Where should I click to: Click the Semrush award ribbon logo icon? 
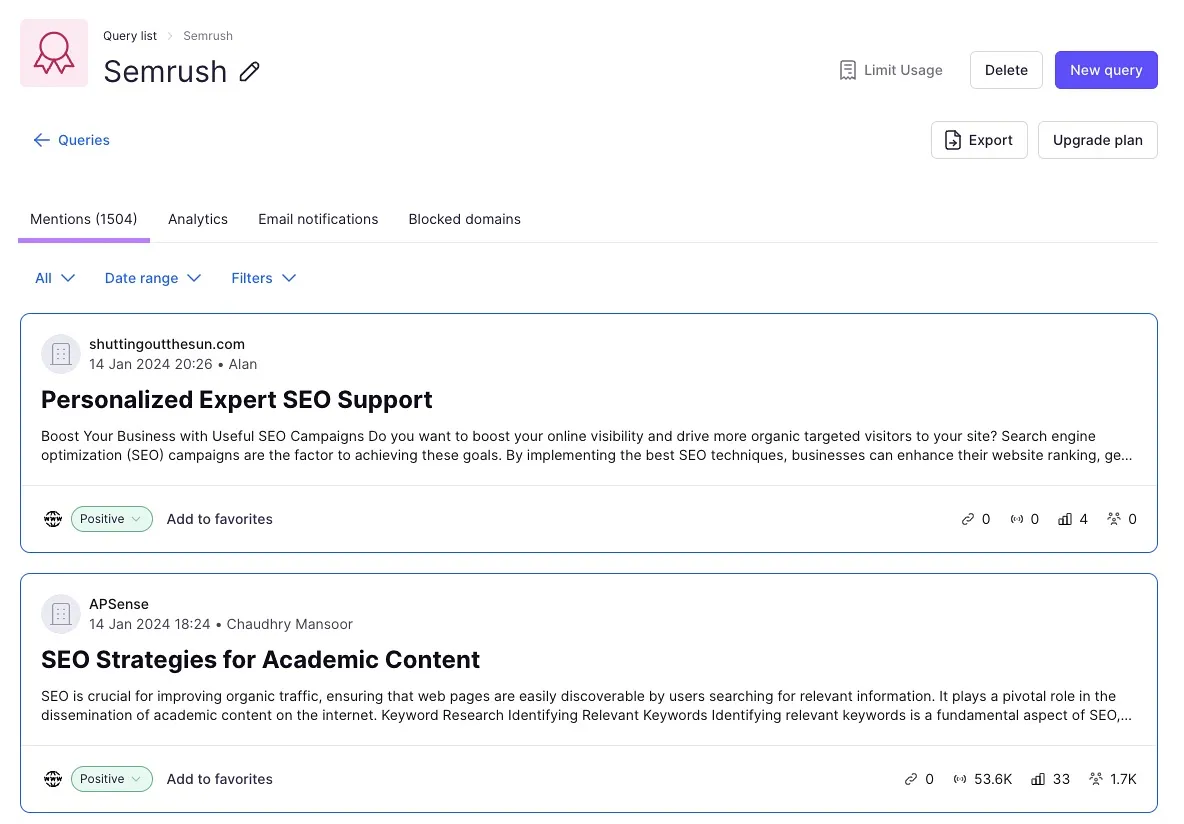pos(54,53)
